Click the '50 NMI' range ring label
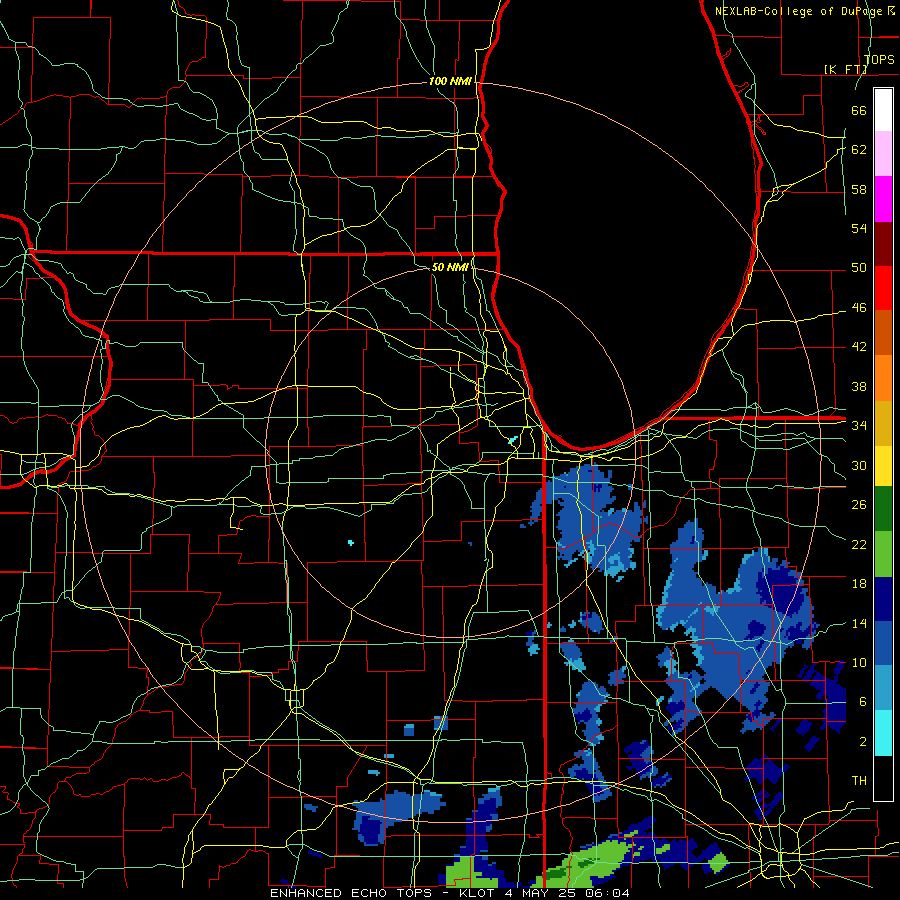 [x=449, y=267]
